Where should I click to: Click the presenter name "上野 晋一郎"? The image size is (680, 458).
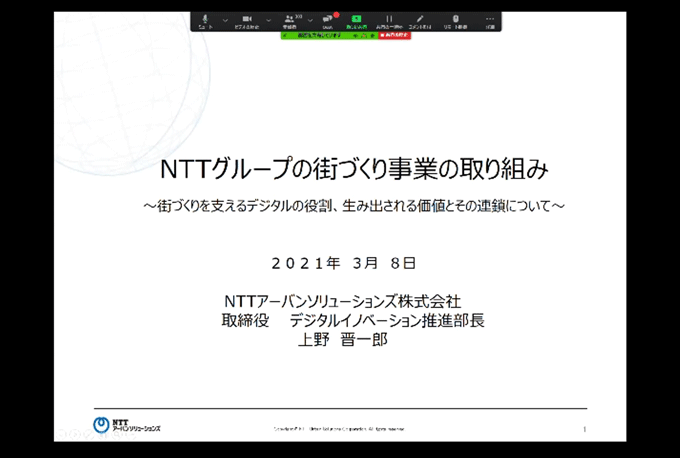pyautogui.click(x=343, y=340)
